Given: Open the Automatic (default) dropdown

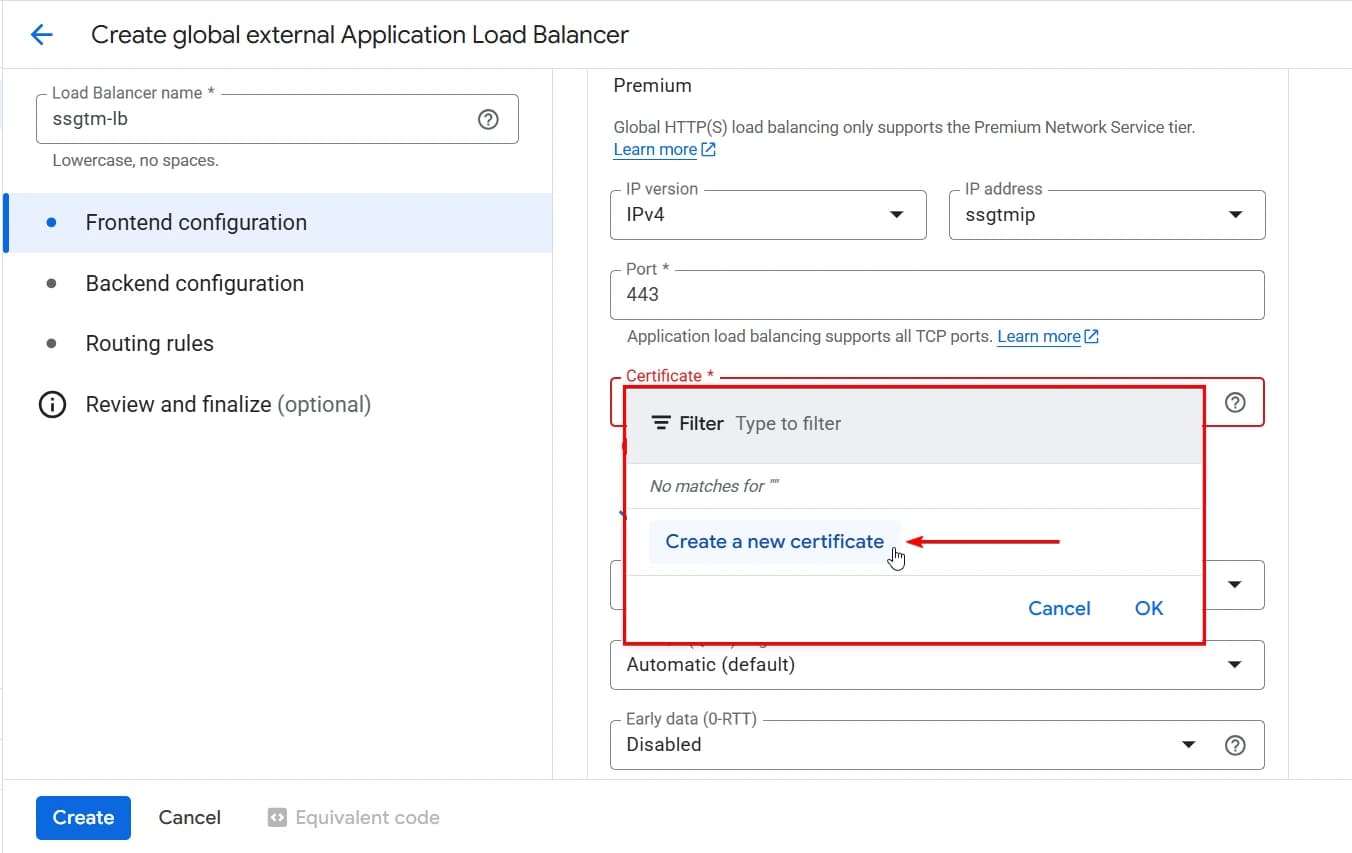Looking at the screenshot, I should pyautogui.click(x=936, y=665).
